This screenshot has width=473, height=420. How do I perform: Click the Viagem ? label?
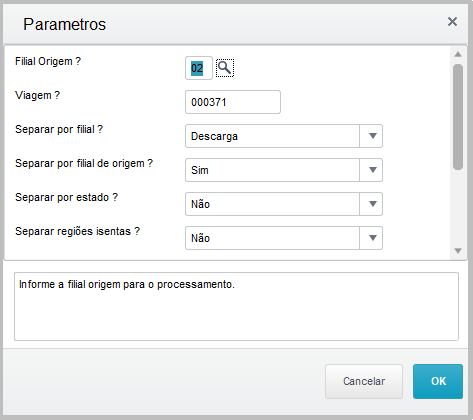(x=38, y=95)
